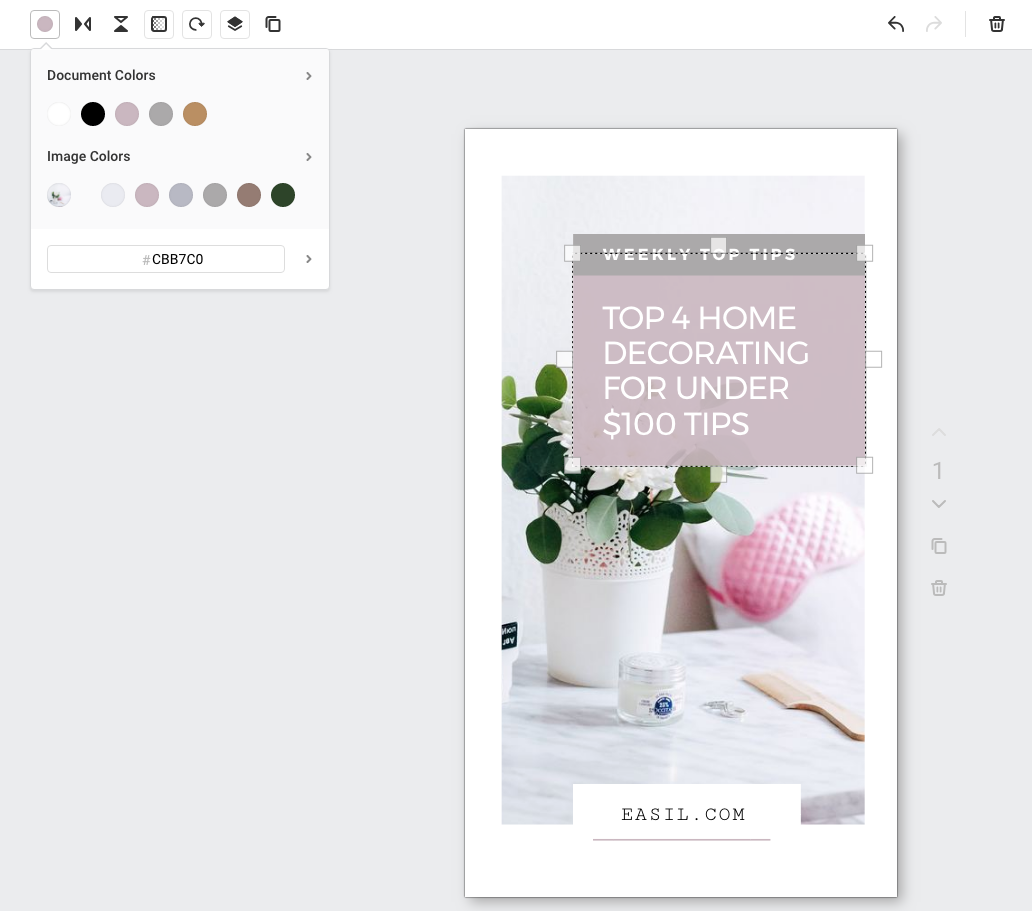The width and height of the screenshot is (1032, 911).
Task: Click the duplicate page icon
Action: coord(938,546)
